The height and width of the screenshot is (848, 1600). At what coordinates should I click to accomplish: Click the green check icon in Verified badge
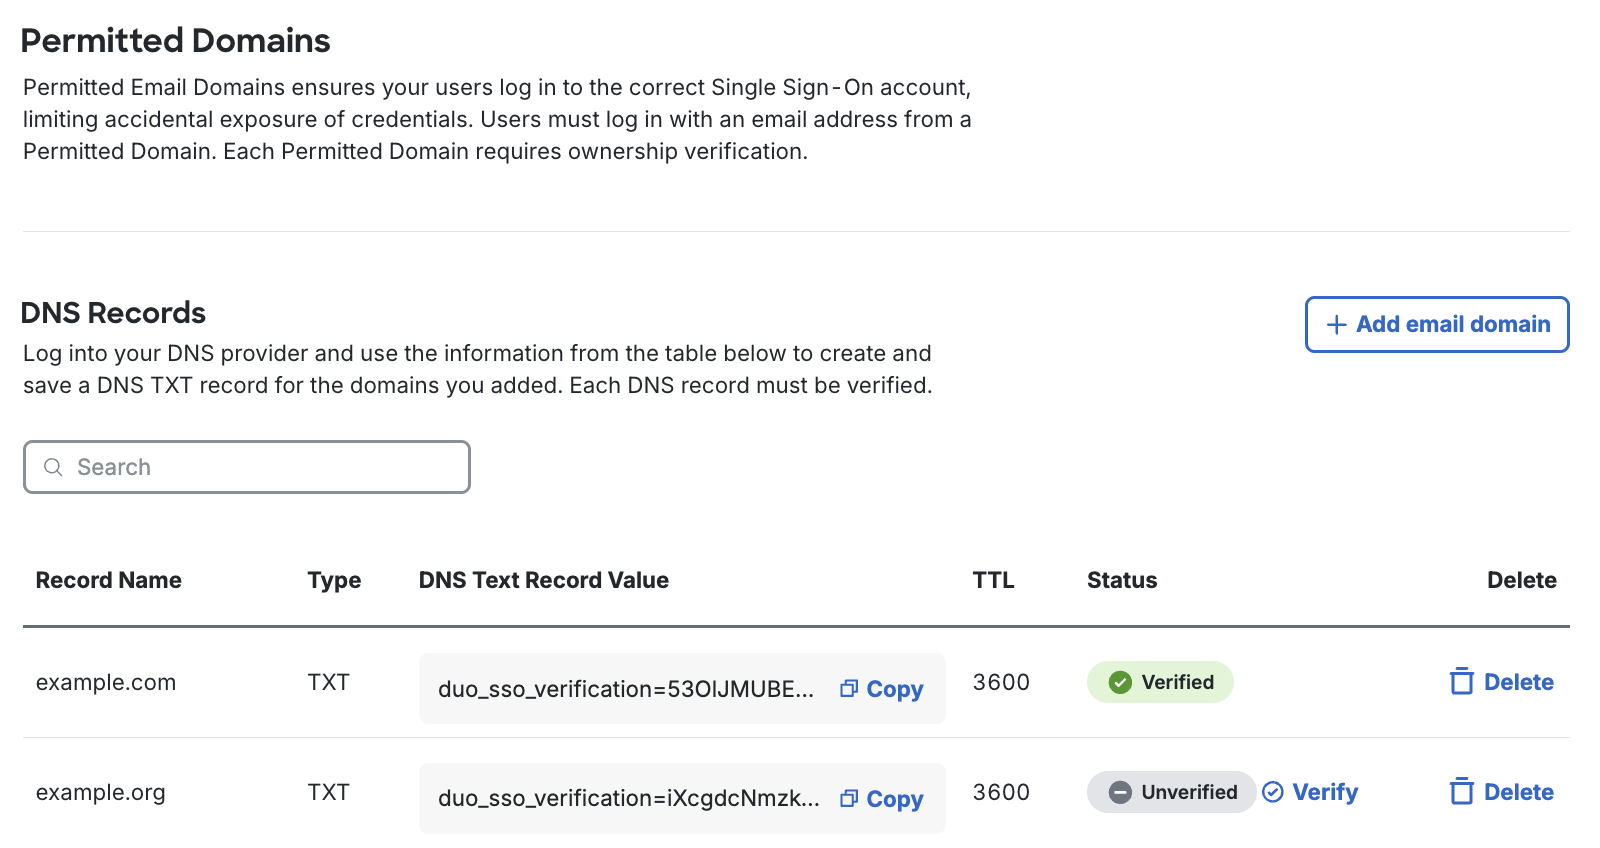1120,682
